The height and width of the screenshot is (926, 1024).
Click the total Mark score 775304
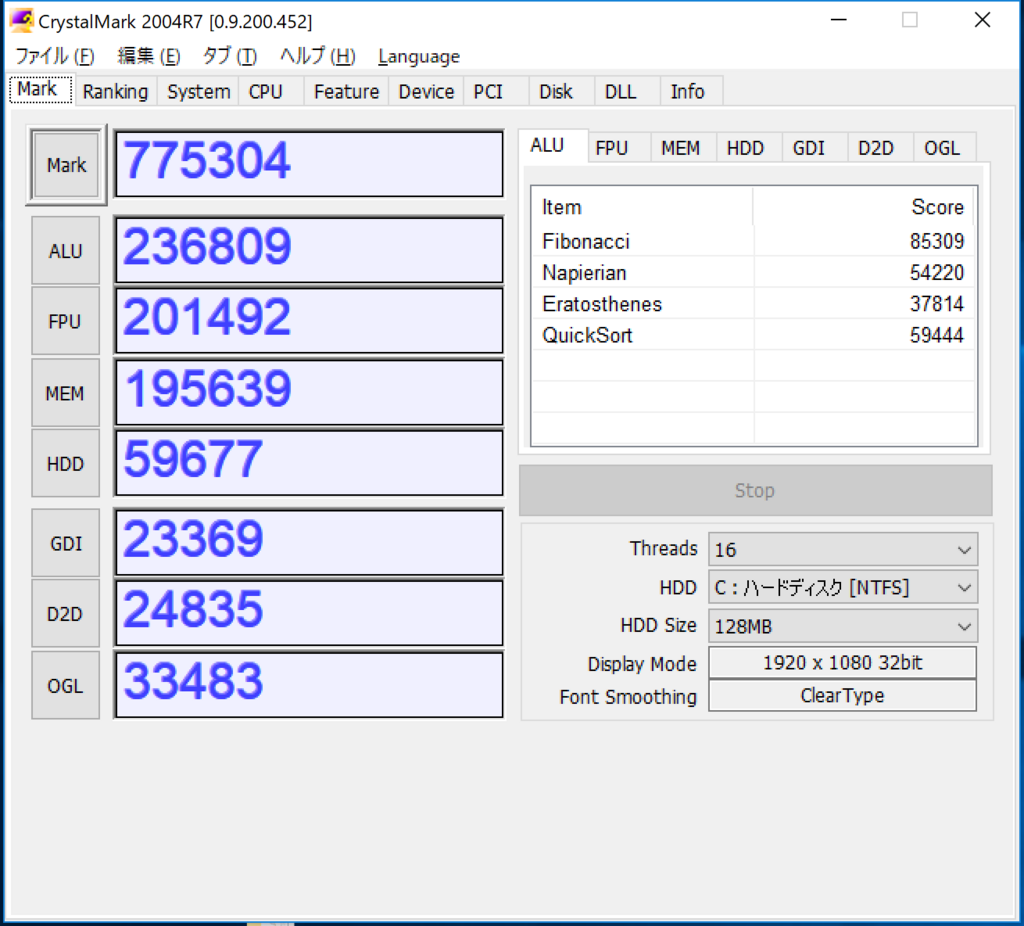(x=309, y=164)
